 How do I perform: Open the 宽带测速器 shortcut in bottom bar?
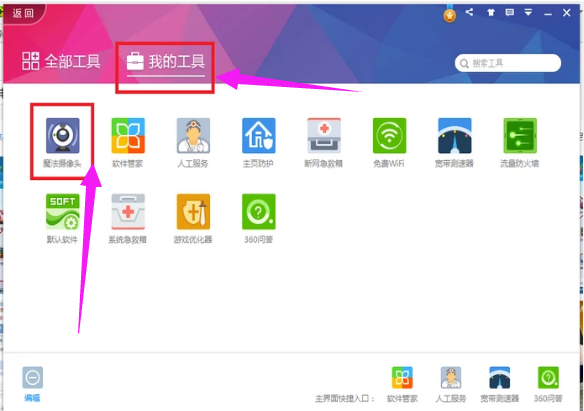pos(499,384)
